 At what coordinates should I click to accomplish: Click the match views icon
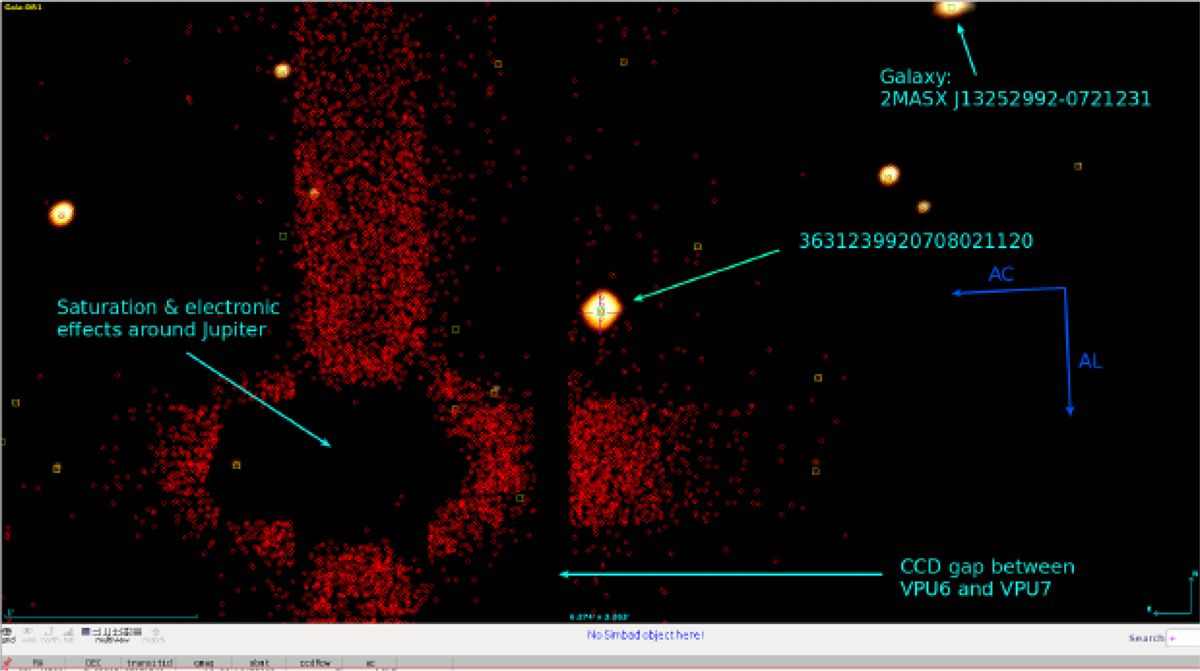coord(154,634)
